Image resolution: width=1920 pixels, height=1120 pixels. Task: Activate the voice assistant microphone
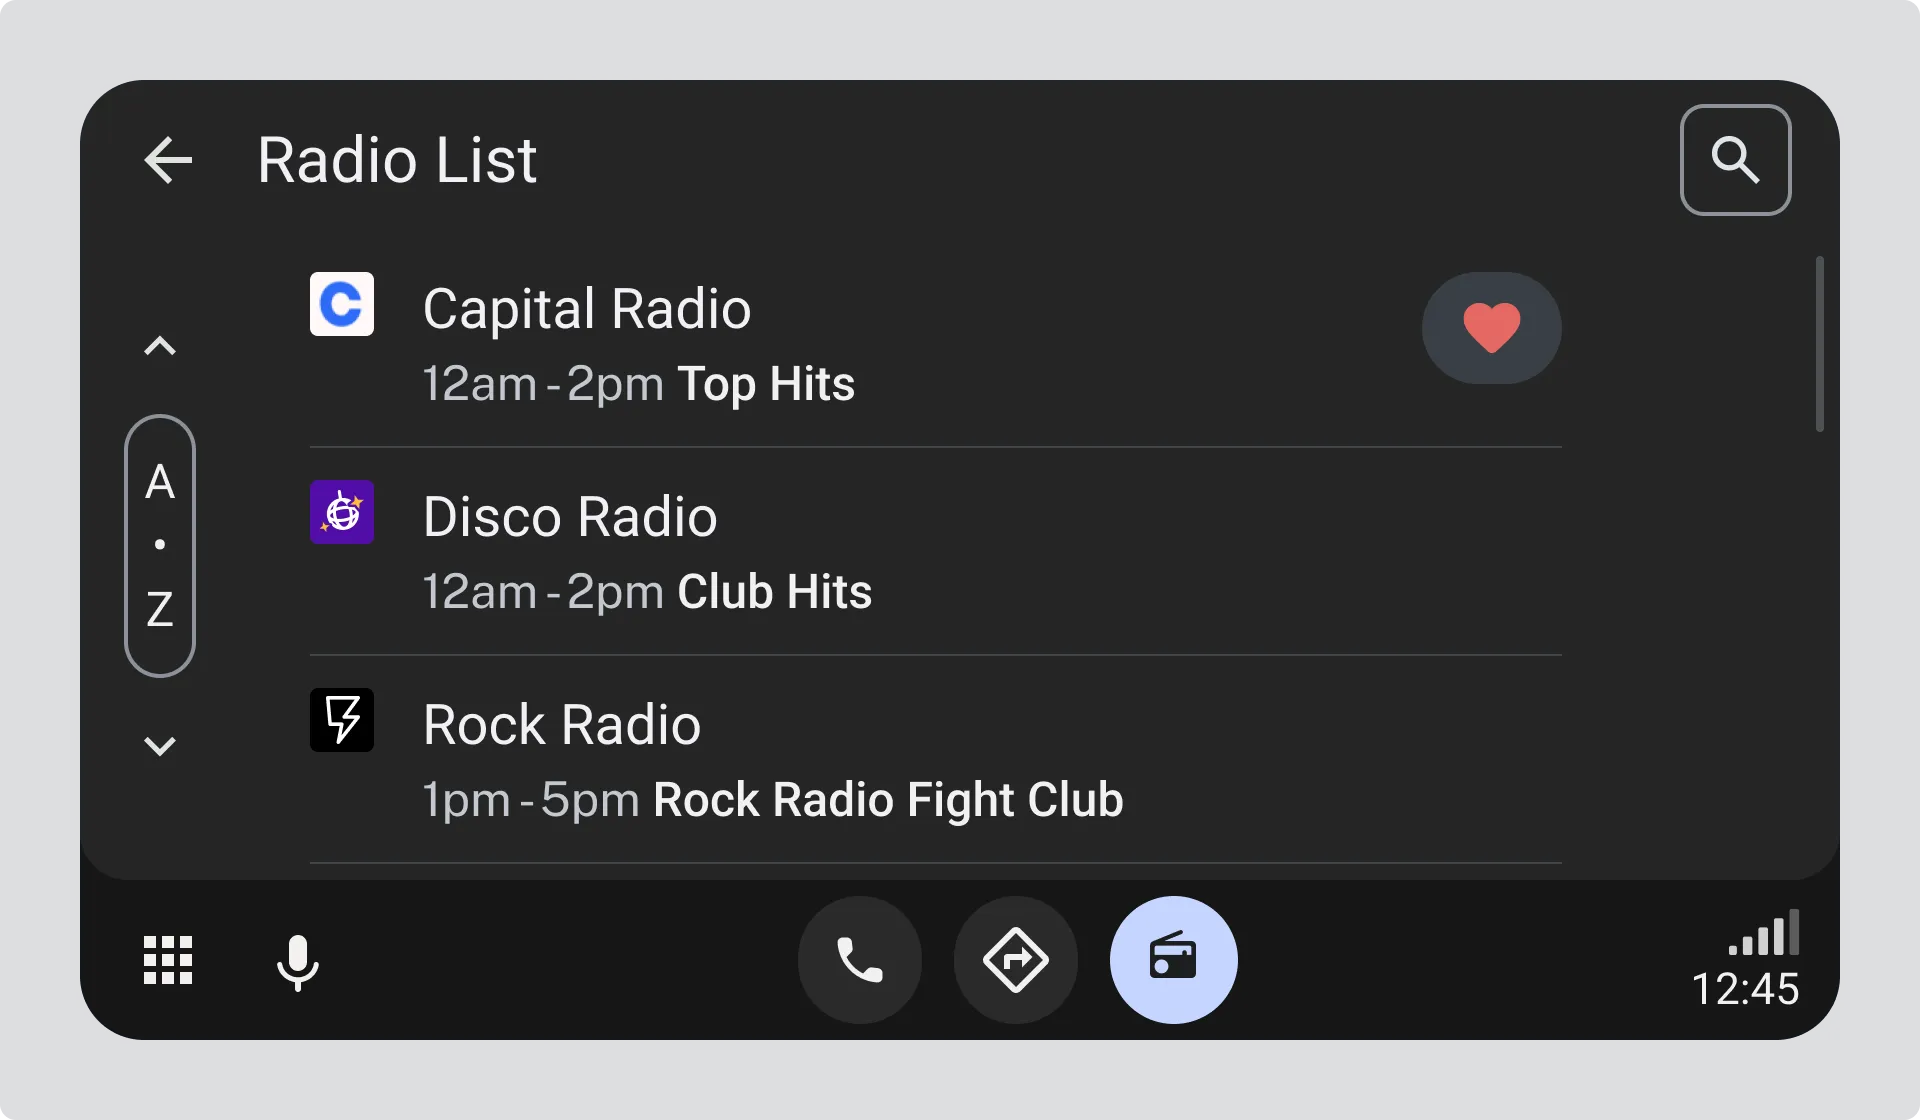pyautogui.click(x=297, y=962)
